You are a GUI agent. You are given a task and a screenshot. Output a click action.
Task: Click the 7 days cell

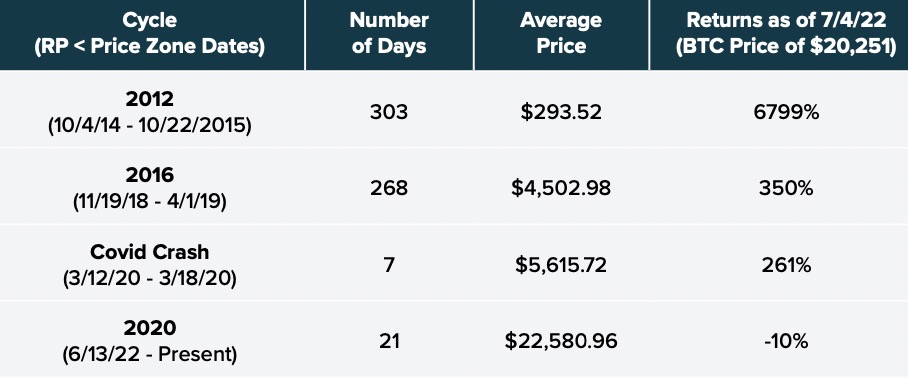(389, 264)
